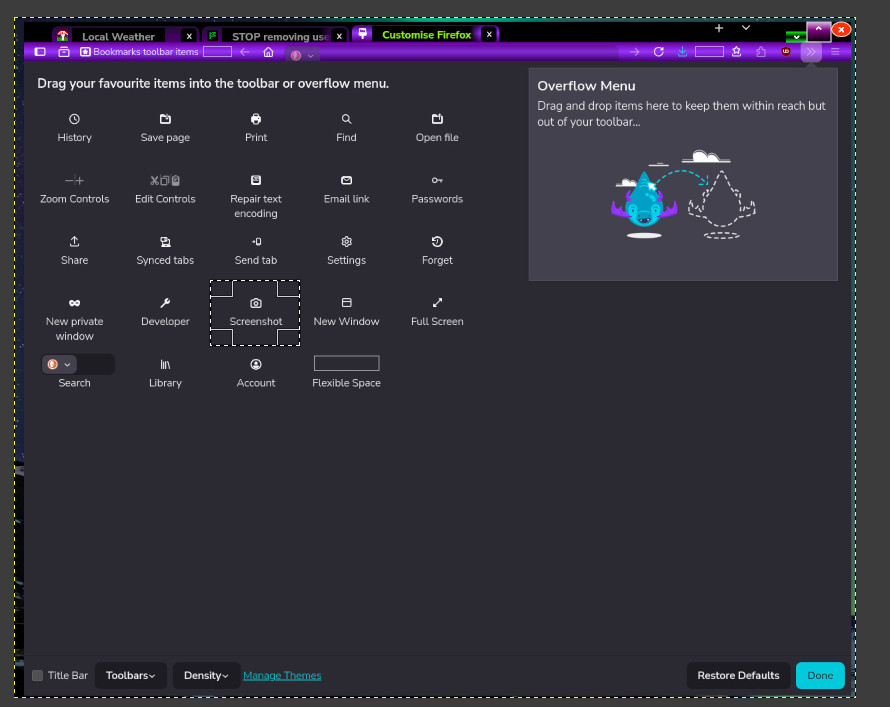Viewport: 890px width, 707px height.
Task: Click the Edit Controls palette item
Action: click(165, 190)
